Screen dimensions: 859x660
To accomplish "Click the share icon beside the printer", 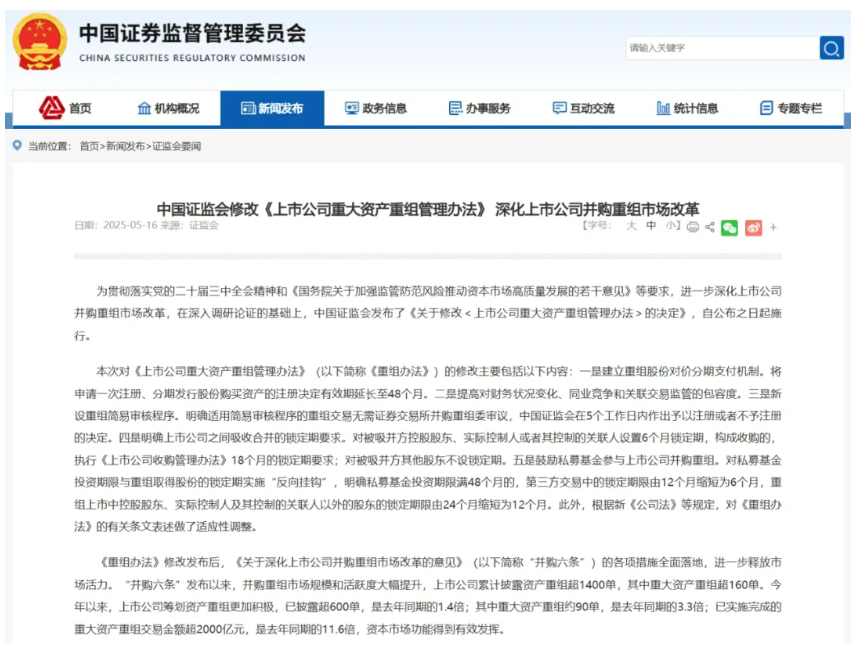I will [x=710, y=227].
